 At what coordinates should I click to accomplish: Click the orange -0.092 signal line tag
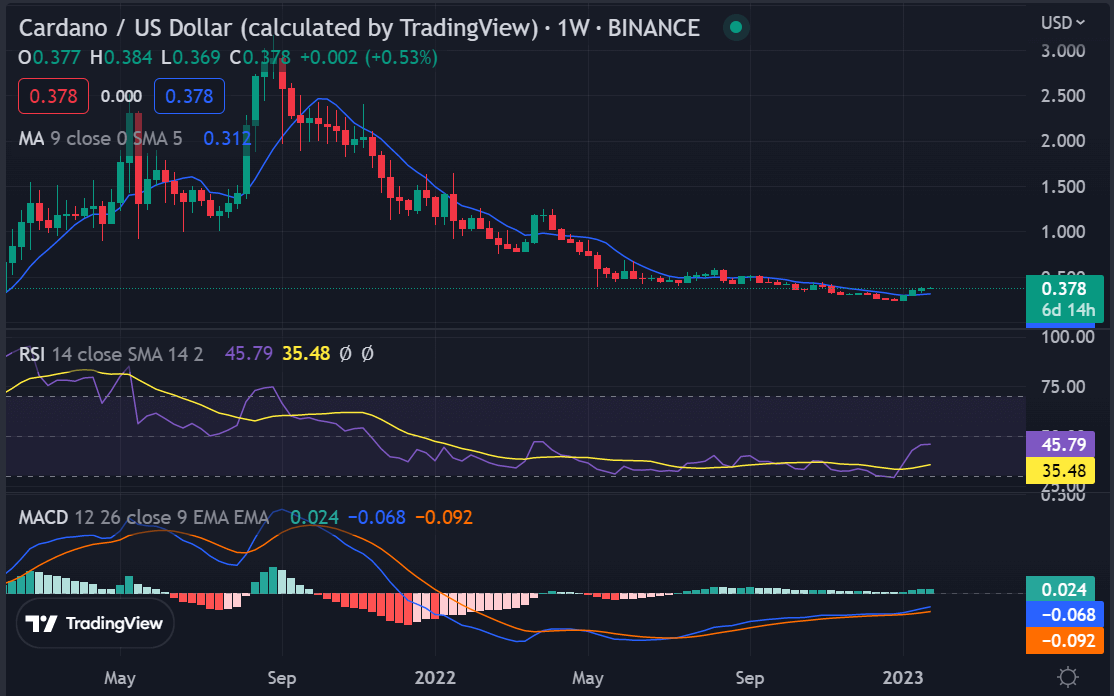click(1065, 641)
